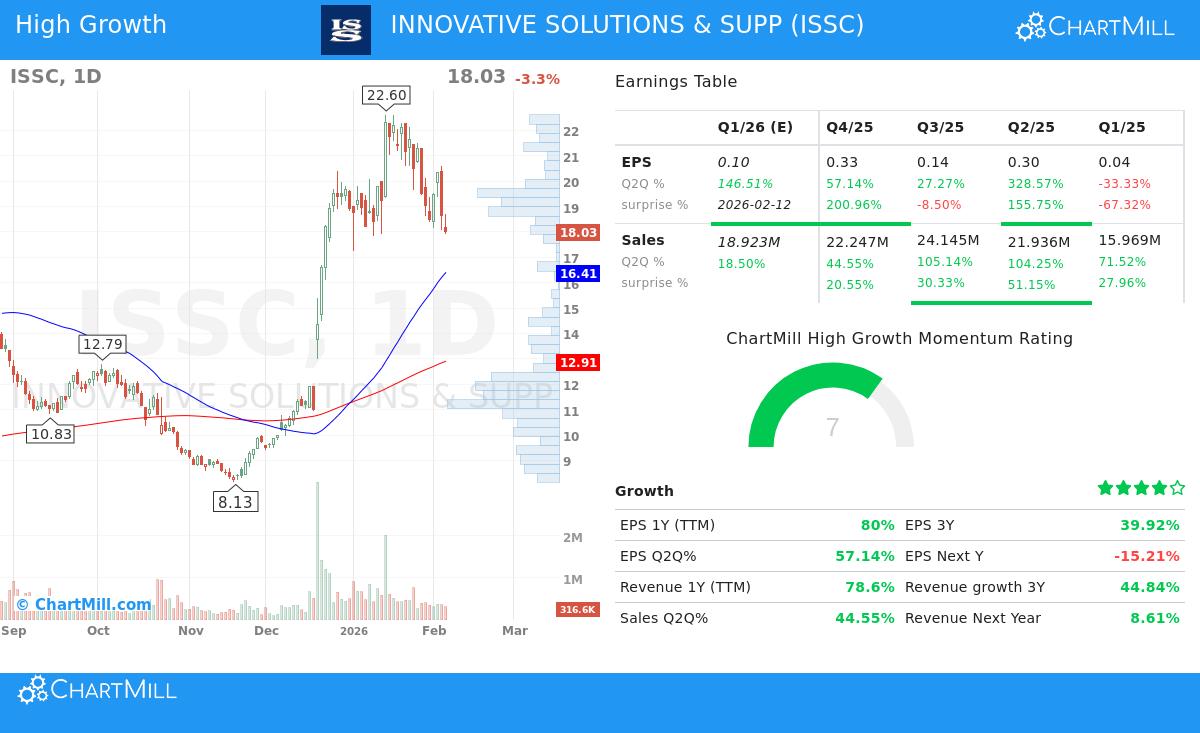The height and width of the screenshot is (733, 1200).
Task: Select the Q4/25 column header in Earnings Table
Action: [x=849, y=127]
